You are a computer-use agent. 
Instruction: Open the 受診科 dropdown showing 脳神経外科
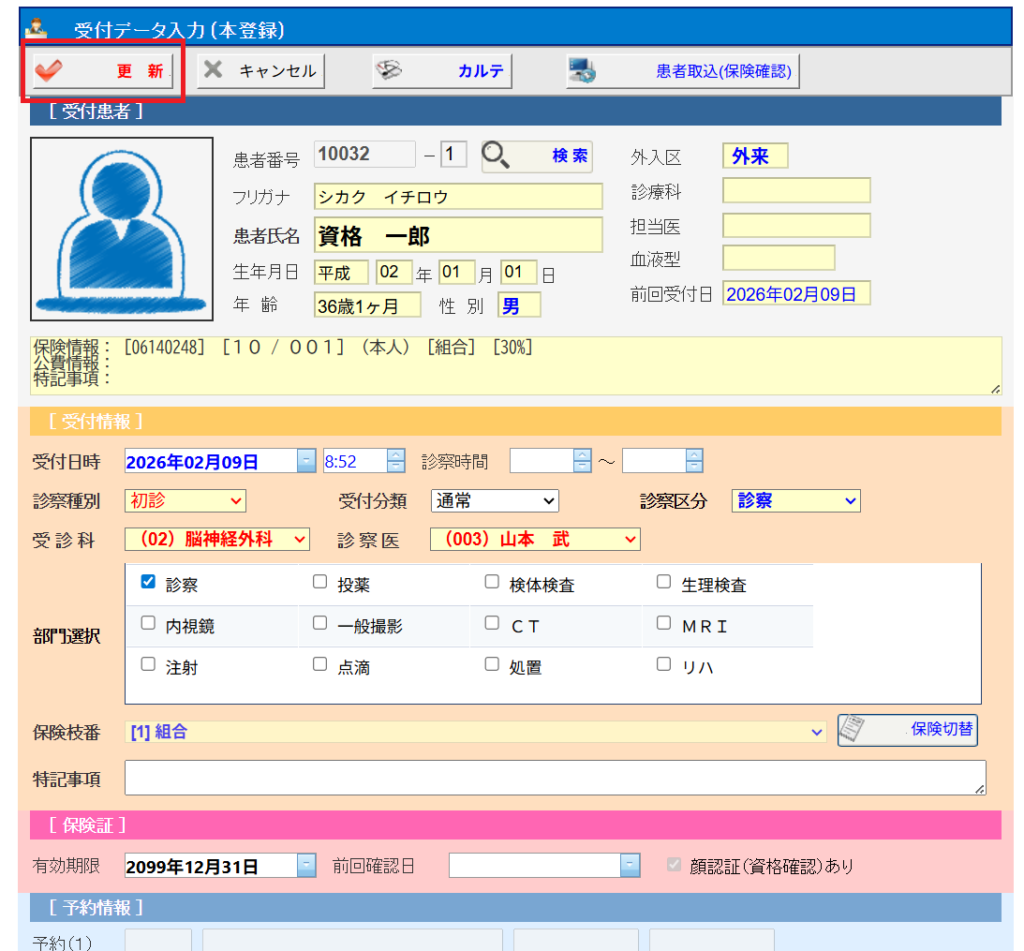[x=217, y=540]
